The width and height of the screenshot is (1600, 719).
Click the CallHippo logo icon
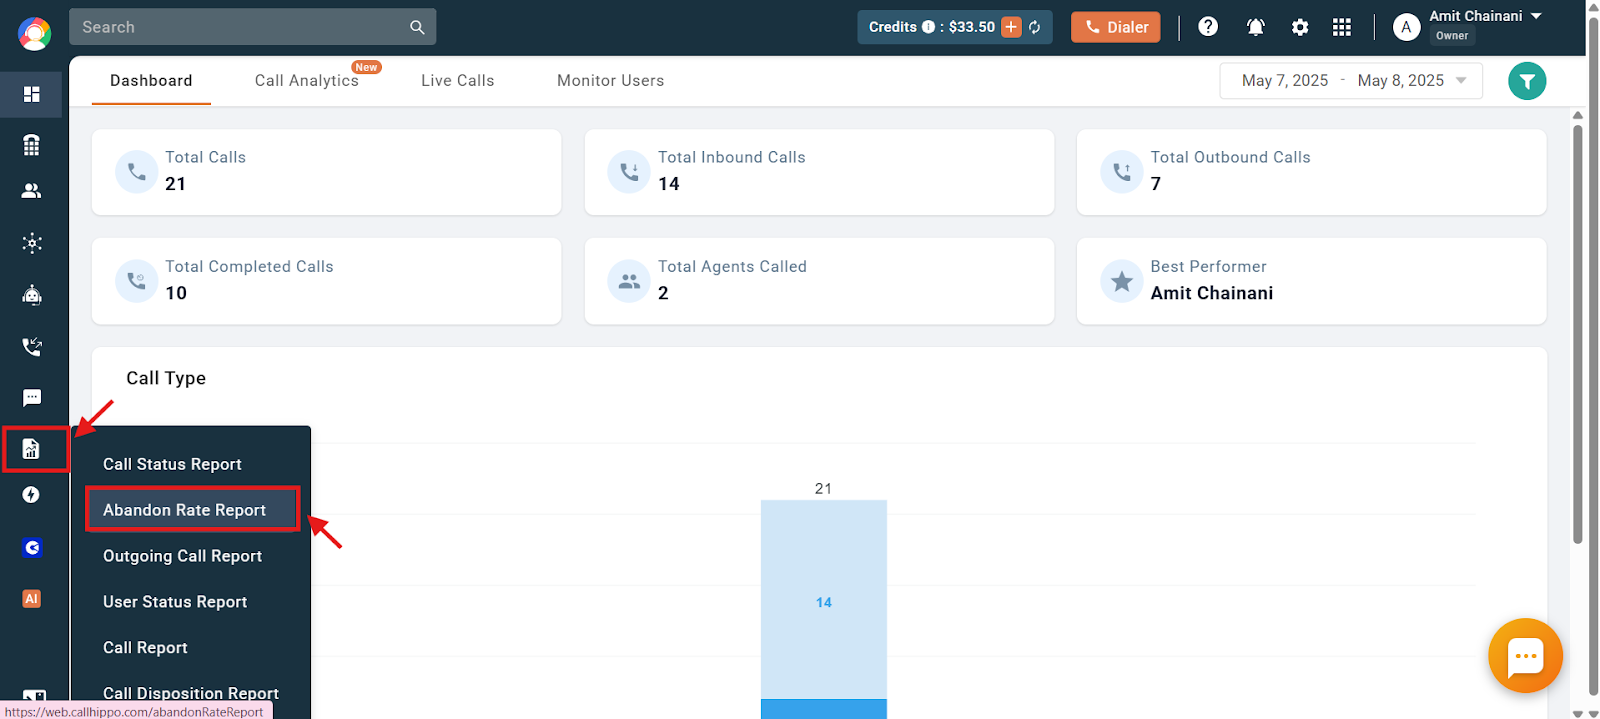point(34,34)
